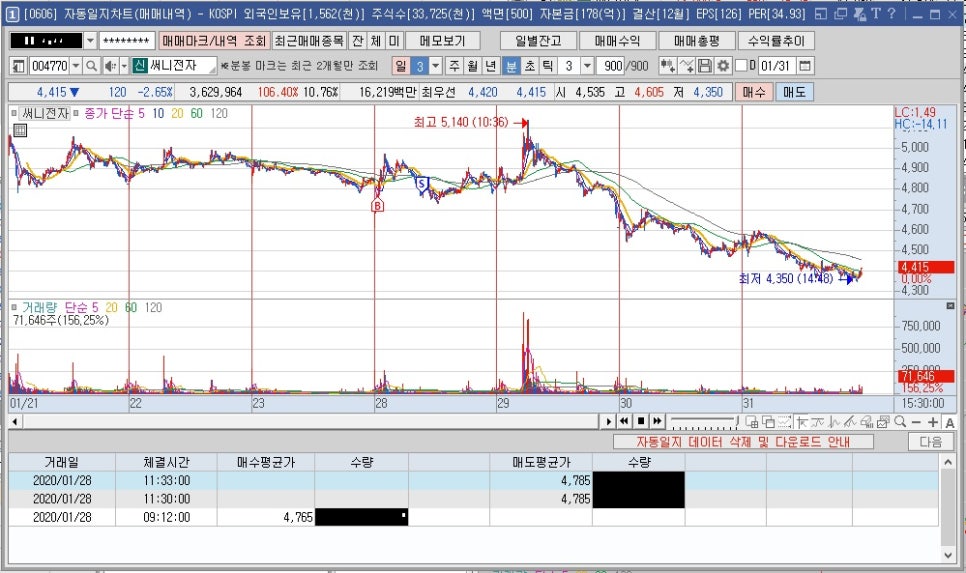
Task: Click the stop playback button
Action: click(641, 421)
